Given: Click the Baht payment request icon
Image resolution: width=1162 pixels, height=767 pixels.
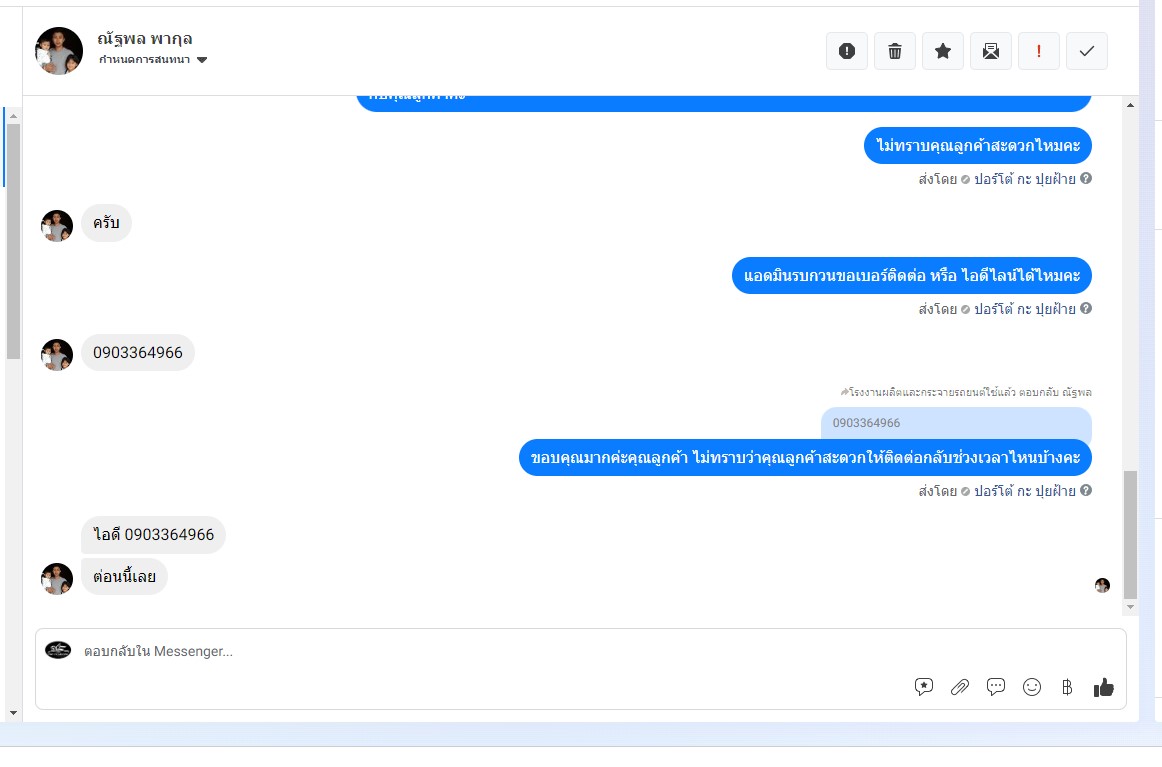Looking at the screenshot, I should (x=1067, y=687).
